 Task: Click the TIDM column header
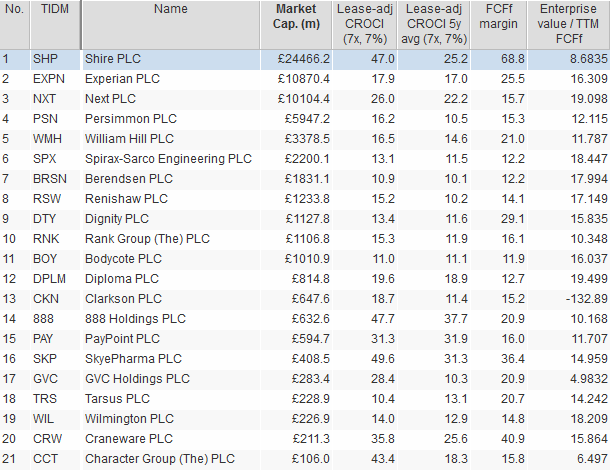[x=55, y=25]
